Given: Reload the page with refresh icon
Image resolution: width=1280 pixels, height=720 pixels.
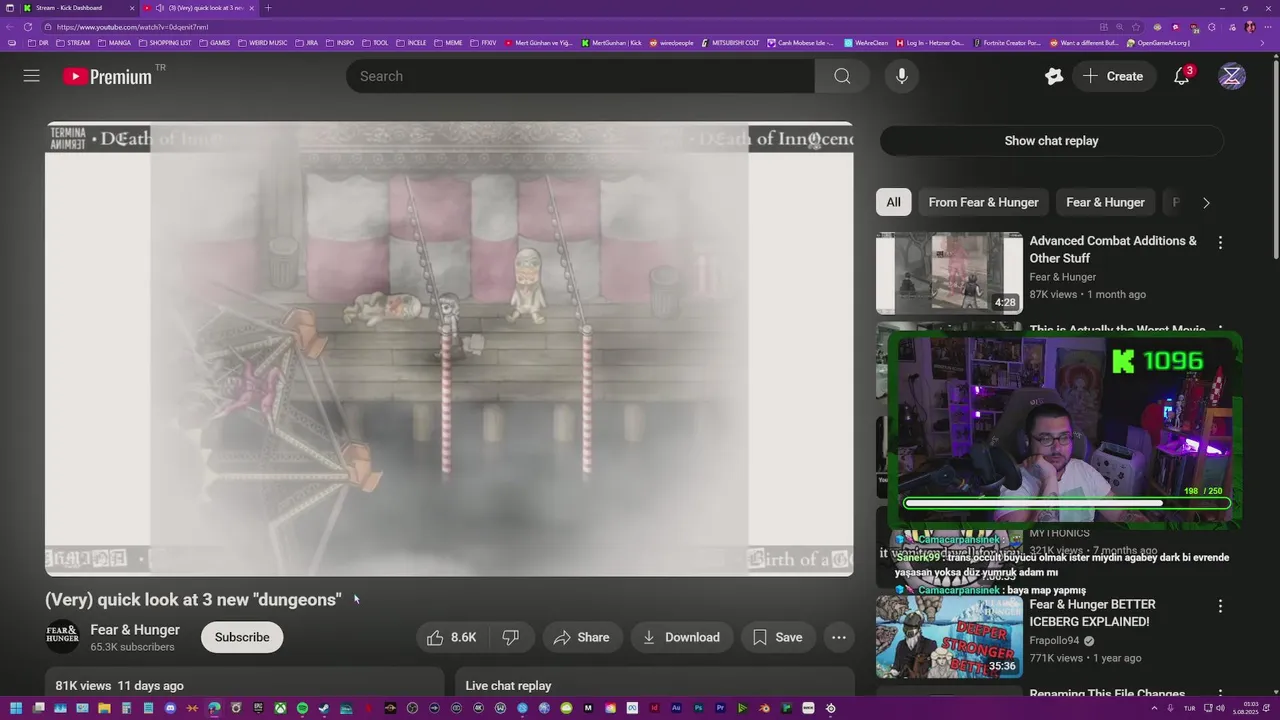Looking at the screenshot, I should 27,27.
